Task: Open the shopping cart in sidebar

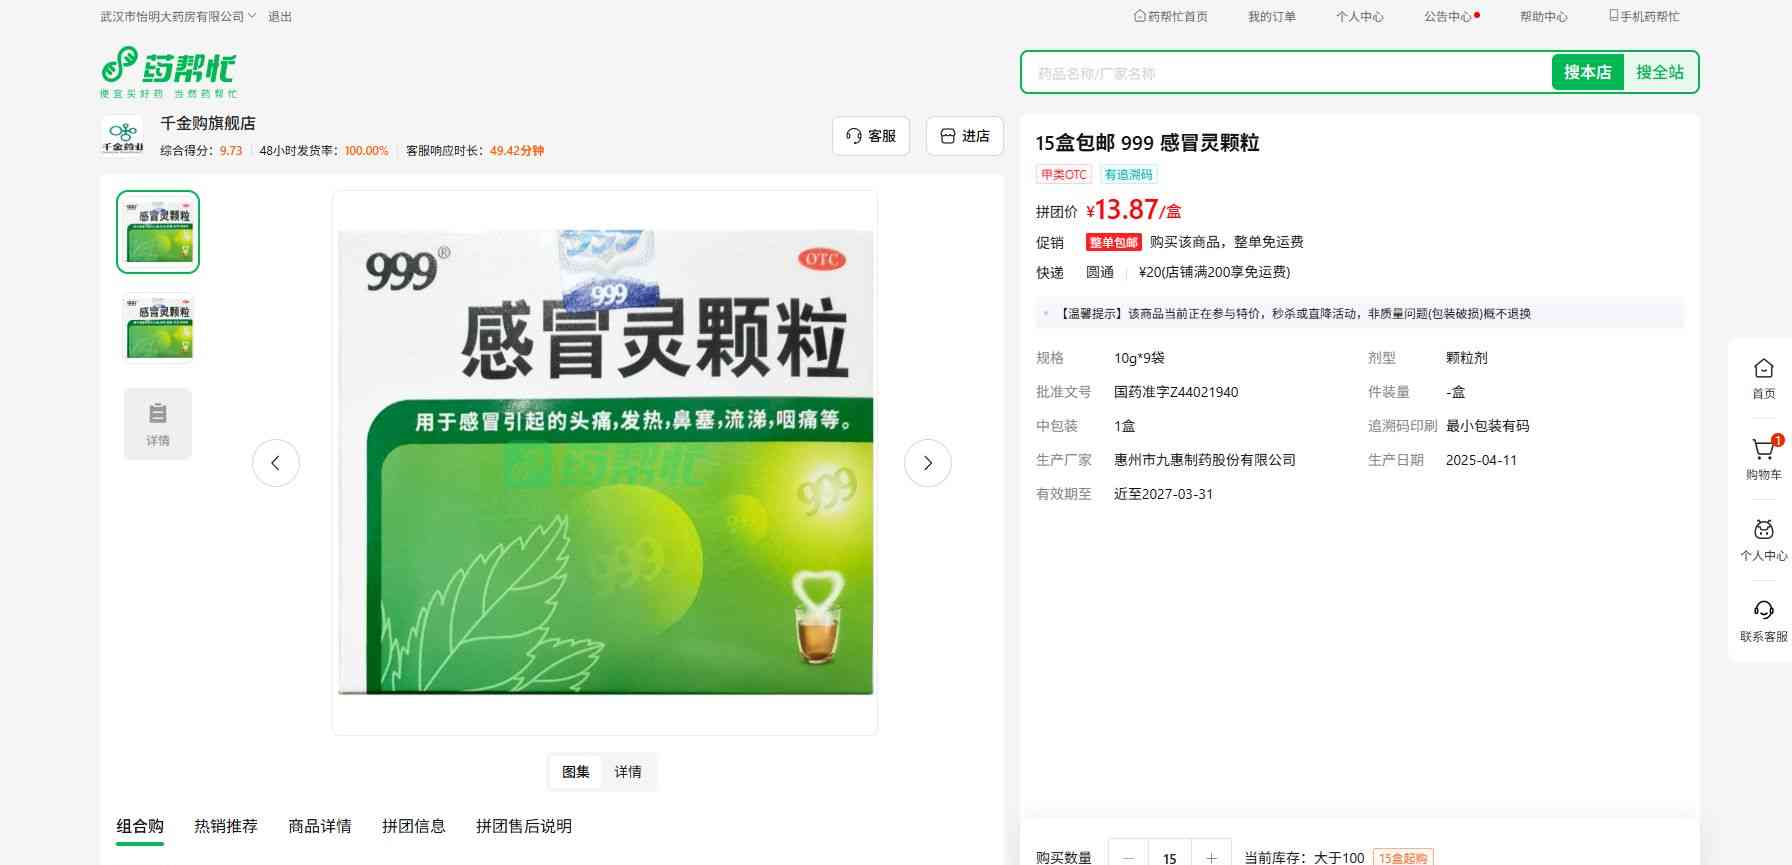Action: [1763, 457]
